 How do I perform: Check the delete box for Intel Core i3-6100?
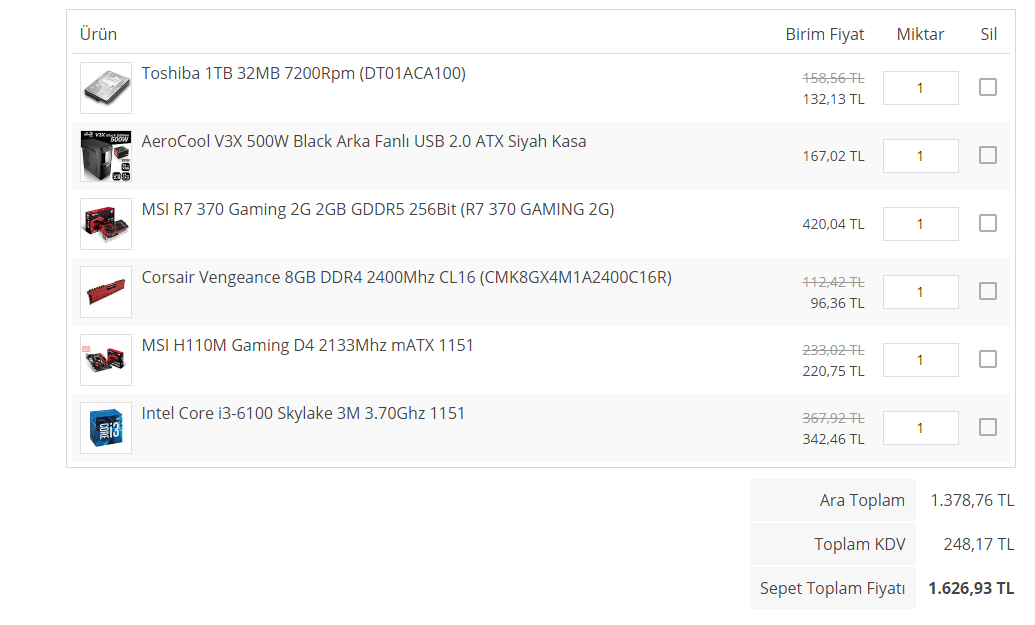click(x=987, y=427)
